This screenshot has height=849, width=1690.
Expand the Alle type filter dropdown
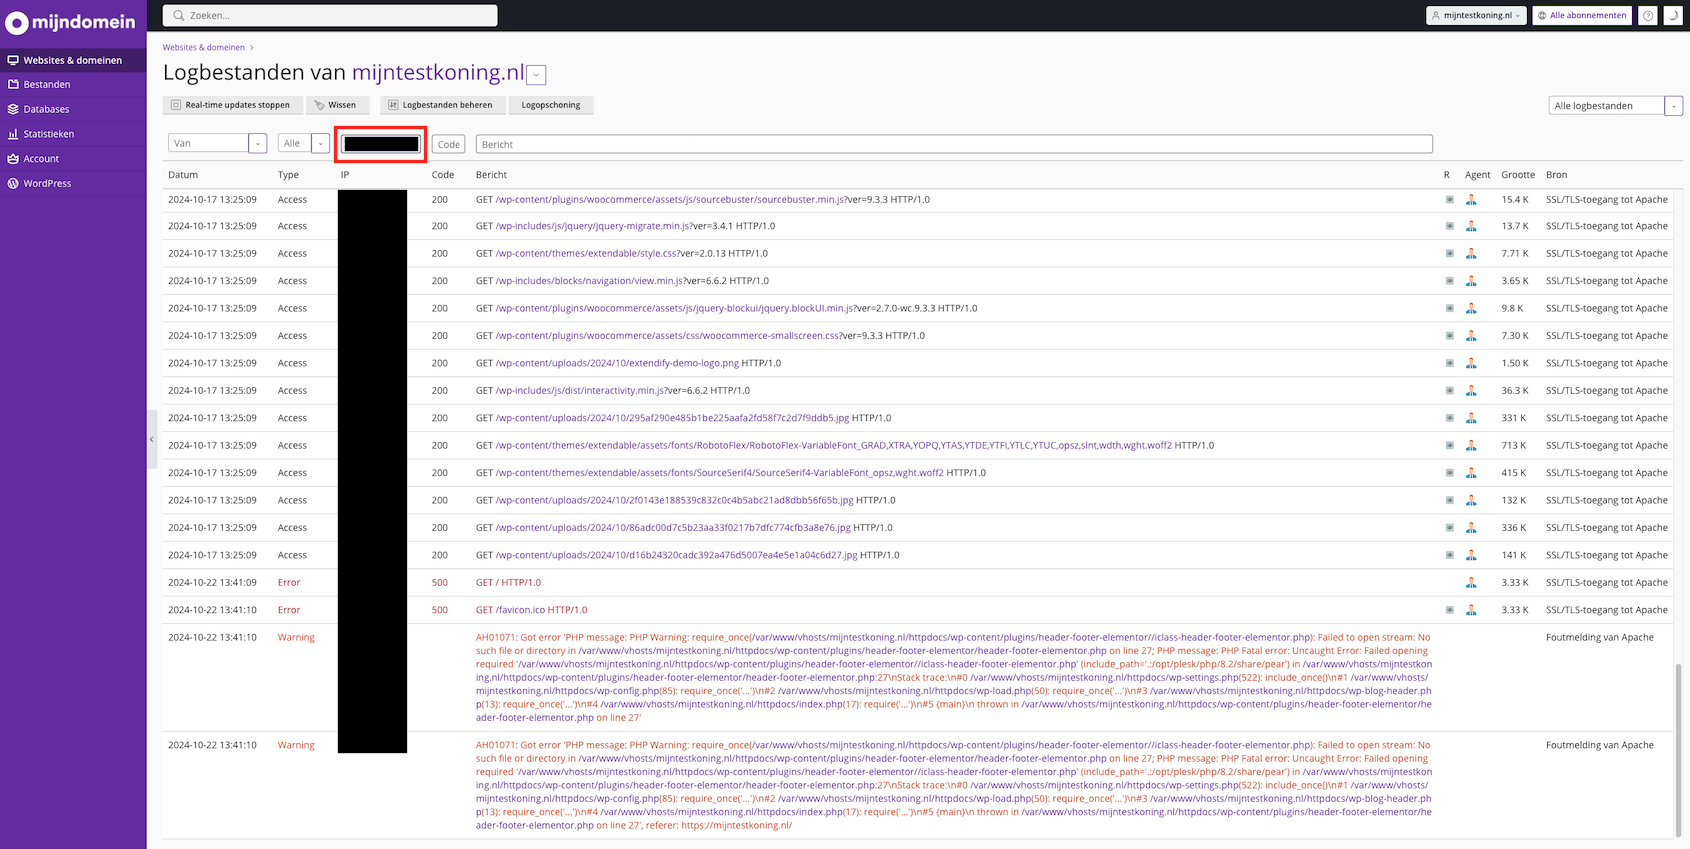click(x=320, y=144)
